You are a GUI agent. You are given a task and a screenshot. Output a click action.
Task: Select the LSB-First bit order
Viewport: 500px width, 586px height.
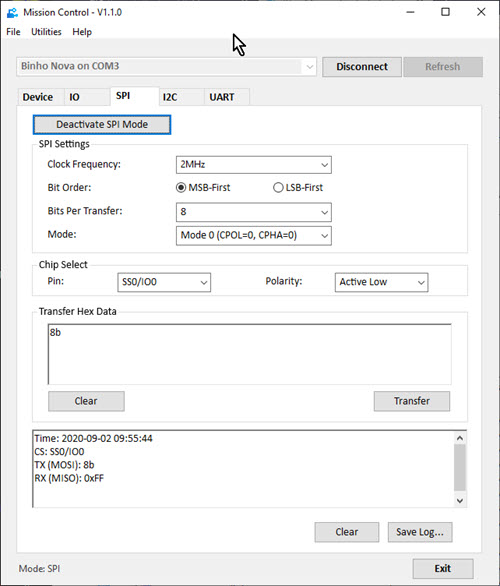[298, 188]
